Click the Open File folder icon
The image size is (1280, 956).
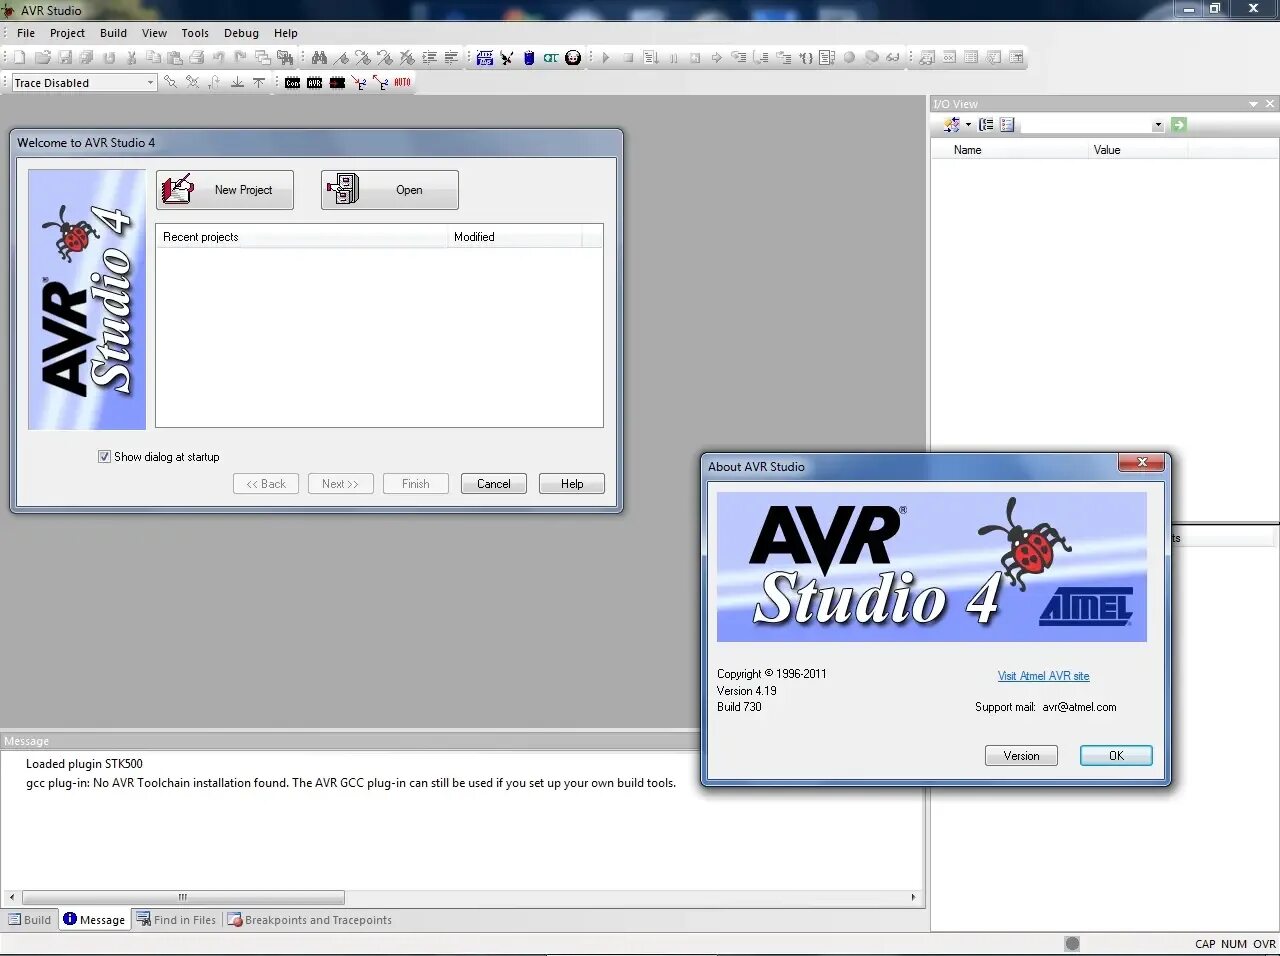click(43, 58)
